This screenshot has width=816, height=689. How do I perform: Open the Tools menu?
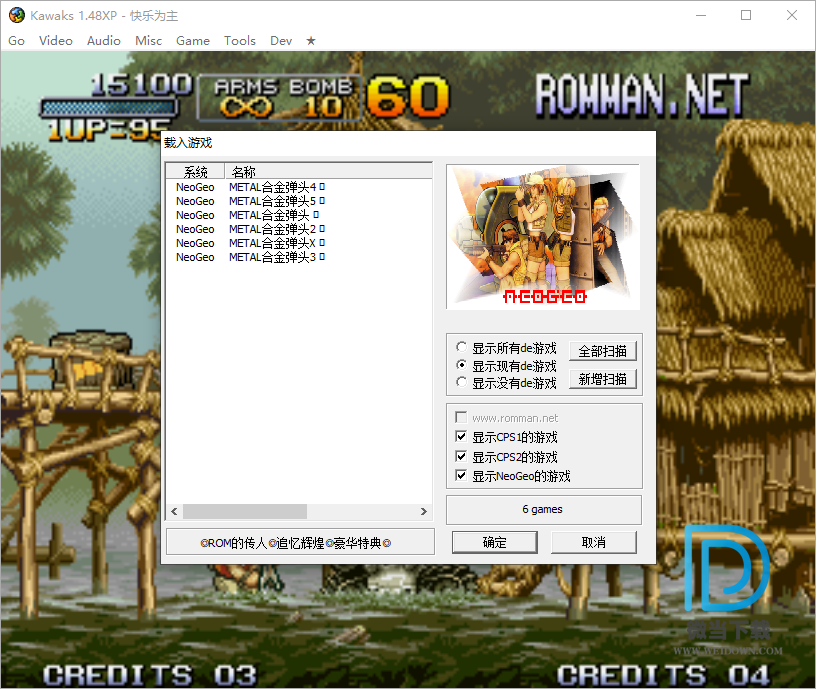coord(239,41)
